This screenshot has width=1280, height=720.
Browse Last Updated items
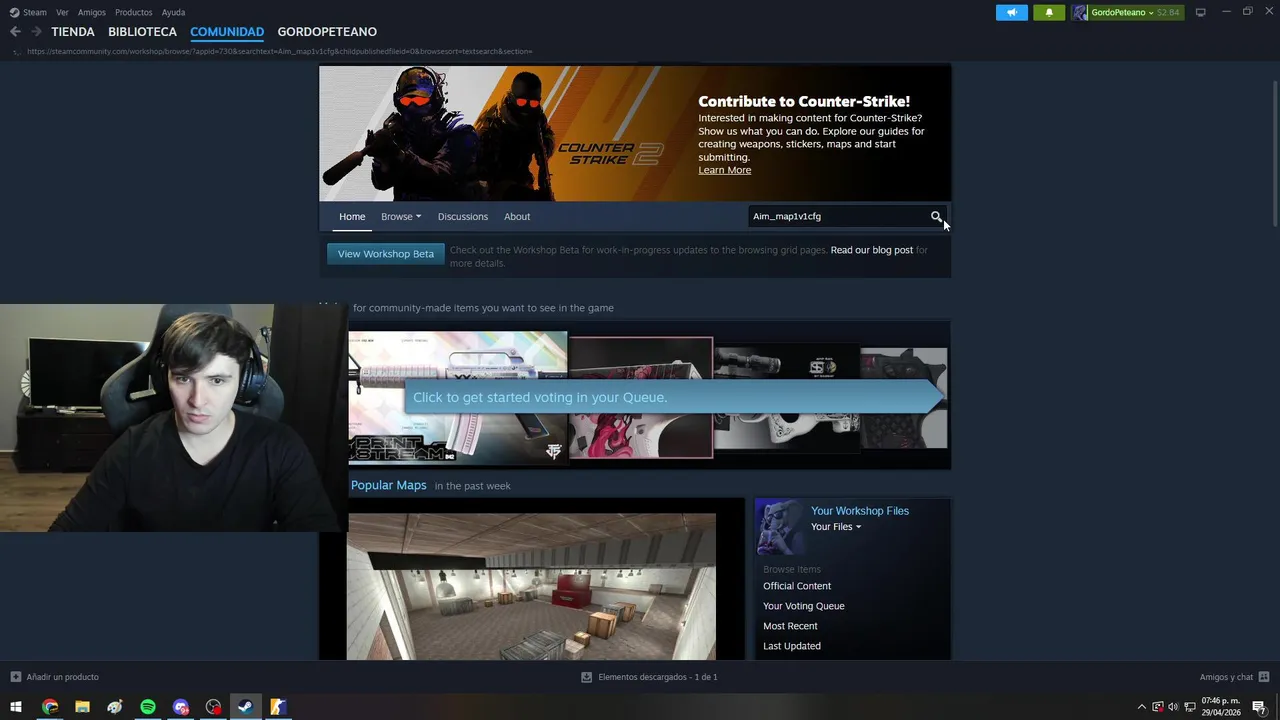coord(792,646)
